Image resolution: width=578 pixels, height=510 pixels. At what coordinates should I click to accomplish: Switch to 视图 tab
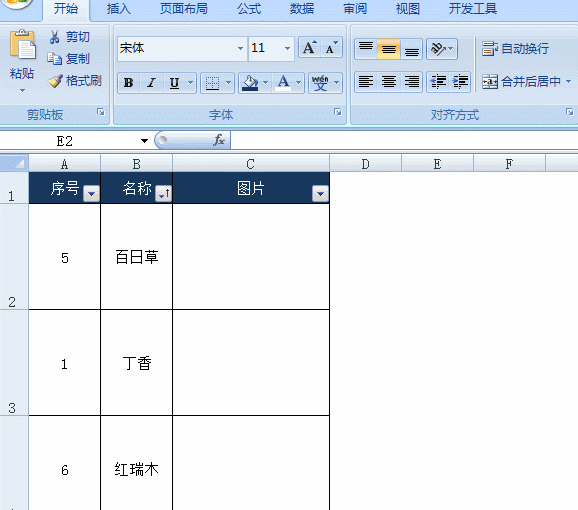click(408, 8)
